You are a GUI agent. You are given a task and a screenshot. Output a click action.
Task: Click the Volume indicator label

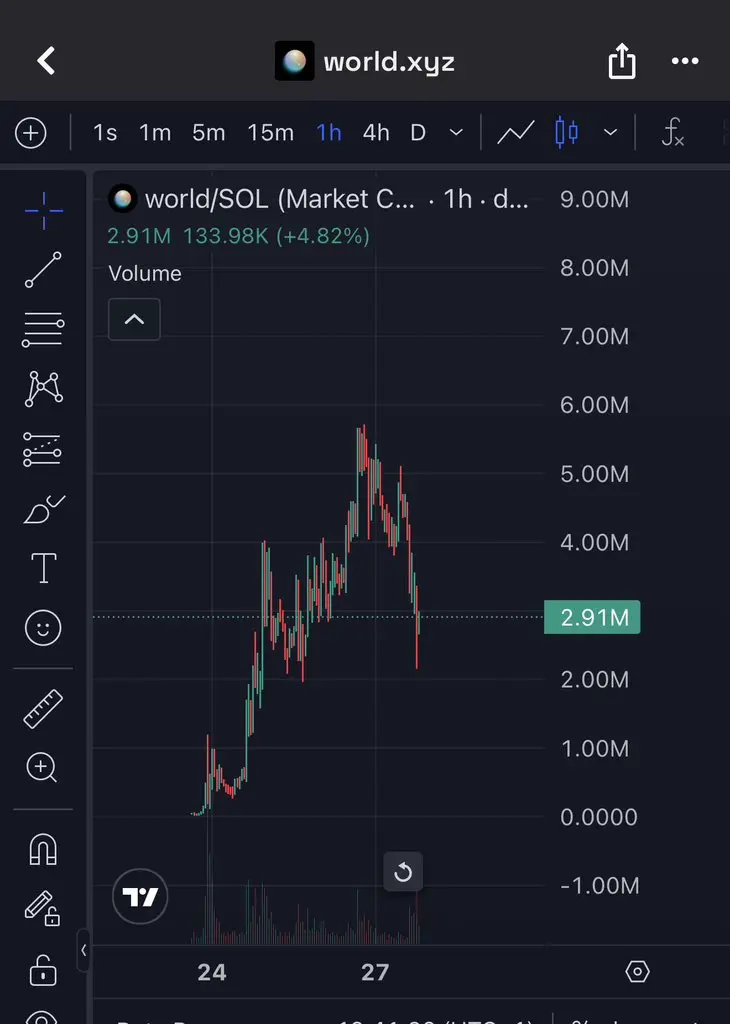click(x=145, y=273)
